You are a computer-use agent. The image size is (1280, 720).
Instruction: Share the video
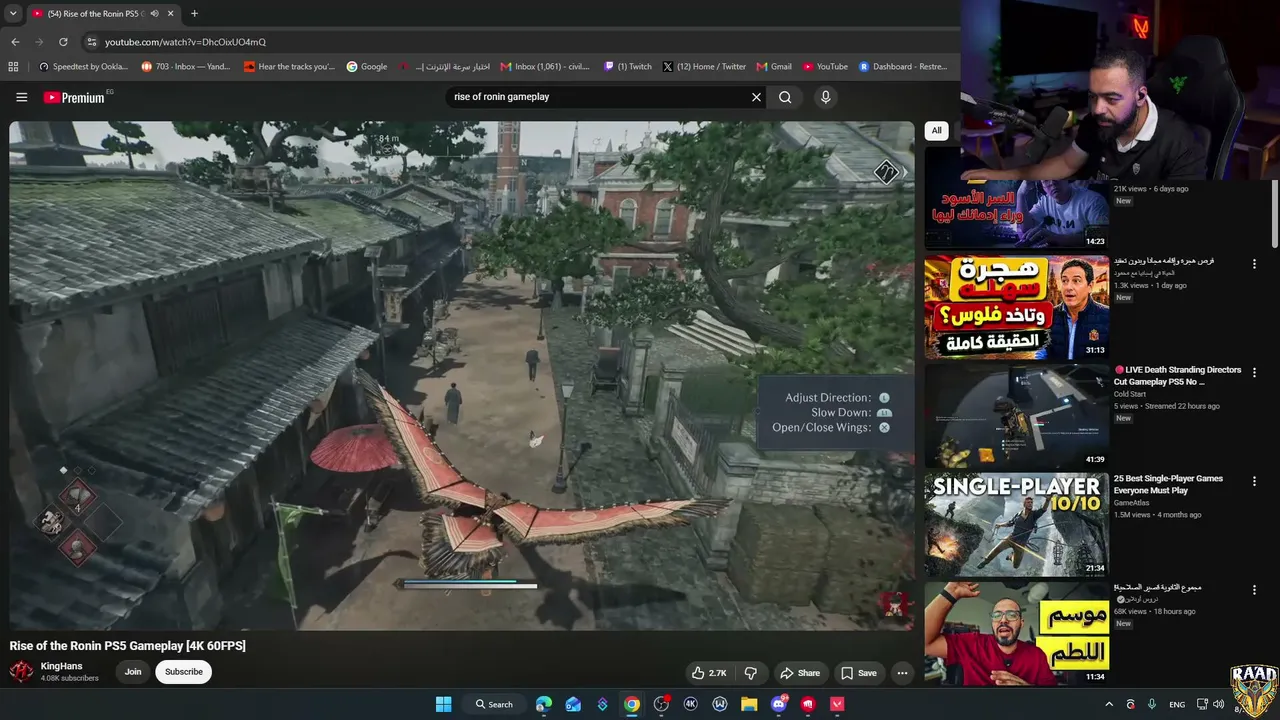800,673
